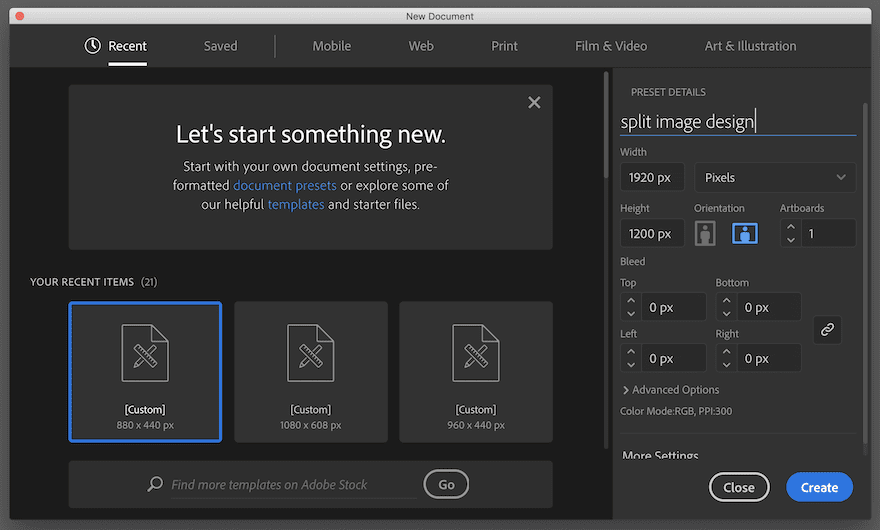Increment the Top bleed stepper
Image resolution: width=880 pixels, height=530 pixels.
tap(630, 300)
